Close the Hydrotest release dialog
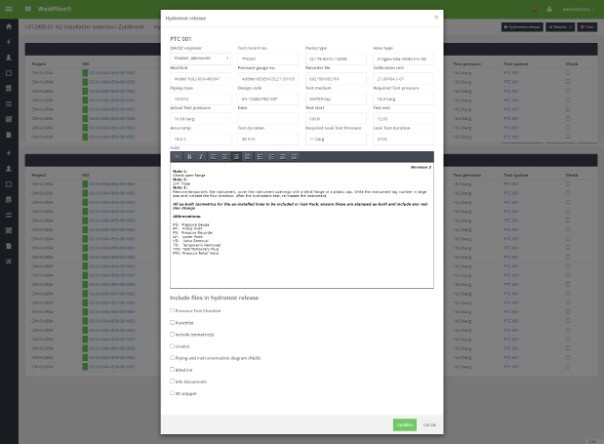The image size is (604, 444). click(436, 17)
